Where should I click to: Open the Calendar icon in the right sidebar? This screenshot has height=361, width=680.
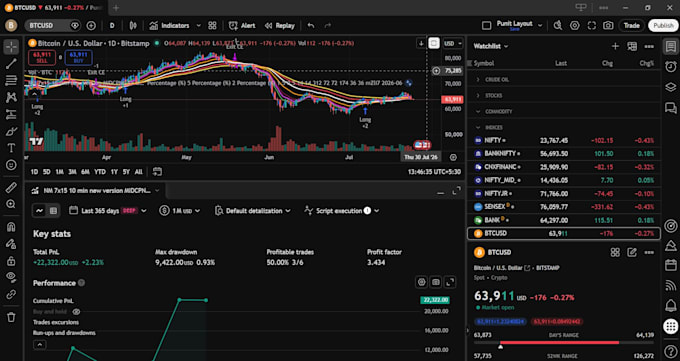click(670, 265)
